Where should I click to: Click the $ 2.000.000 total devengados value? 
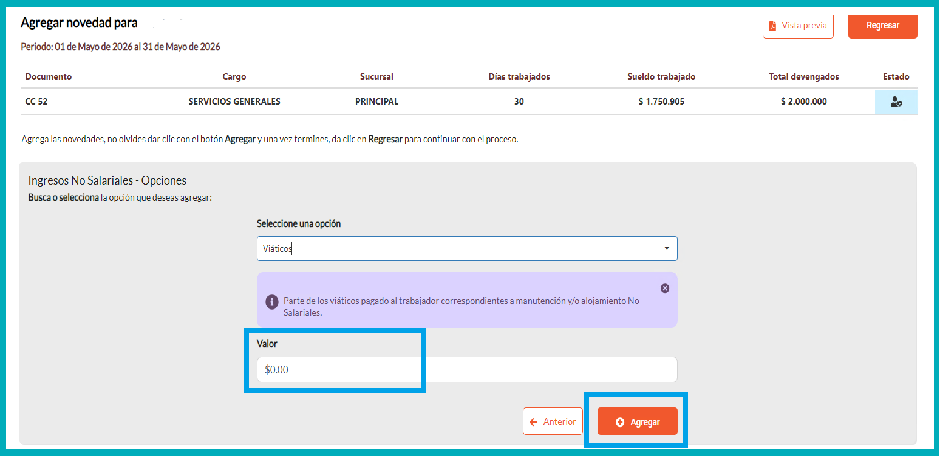click(x=804, y=102)
